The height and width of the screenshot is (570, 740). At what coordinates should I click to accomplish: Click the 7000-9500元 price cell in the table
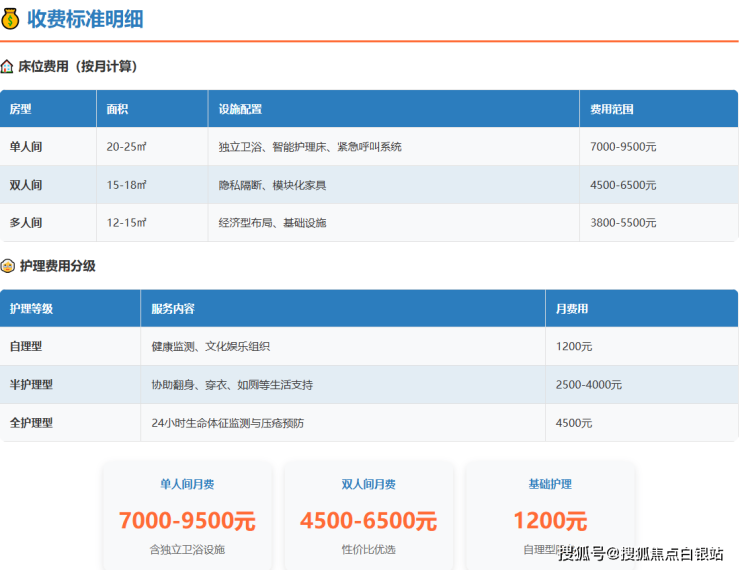pos(623,147)
